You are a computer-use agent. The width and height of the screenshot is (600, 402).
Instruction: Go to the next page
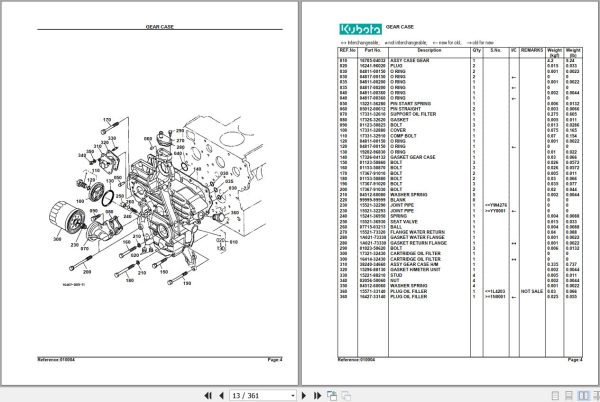[x=304, y=395]
